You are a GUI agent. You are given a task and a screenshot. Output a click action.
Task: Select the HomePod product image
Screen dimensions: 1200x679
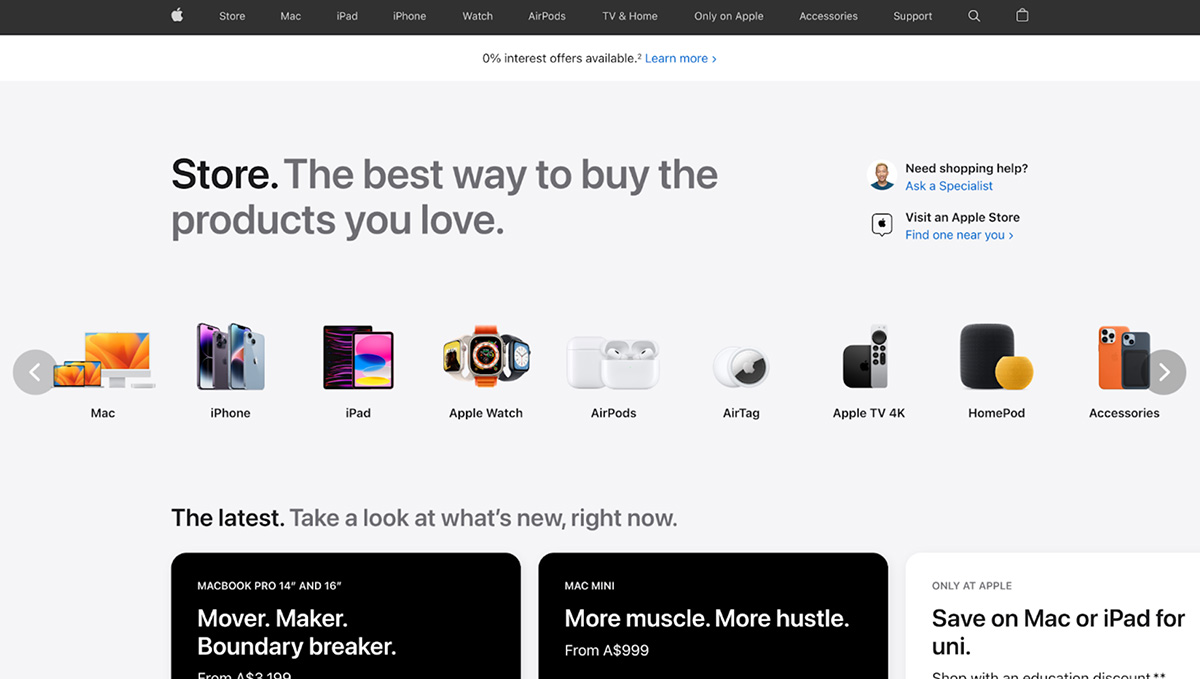tap(997, 356)
